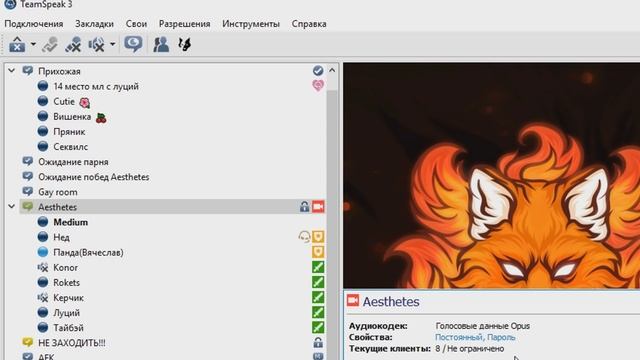Click the yellow shield badge on Нед row
The width and height of the screenshot is (640, 360).
[318, 237]
